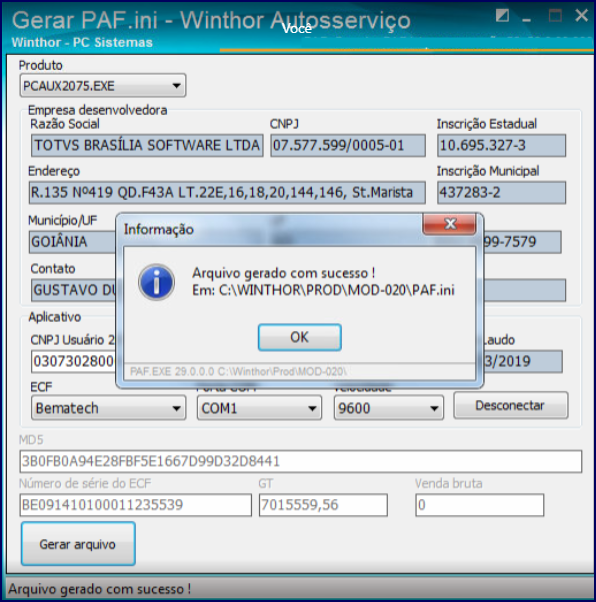Viewport: 596px width, 602px height.
Task: Click the CNPJ field 07.577.599/0005-01
Action: pos(348,145)
